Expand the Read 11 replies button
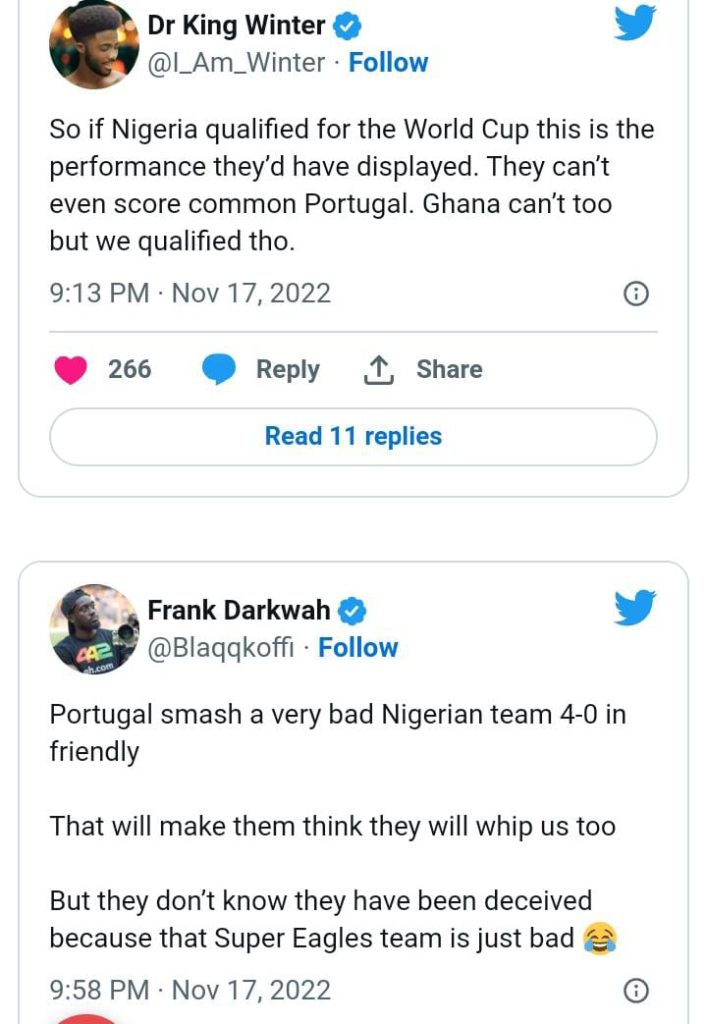The image size is (707, 1024). coord(353,437)
